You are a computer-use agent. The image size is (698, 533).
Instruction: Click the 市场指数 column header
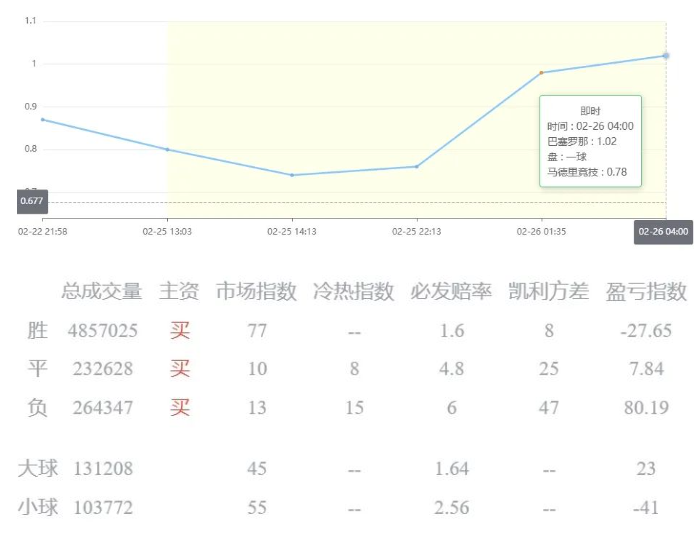256,292
